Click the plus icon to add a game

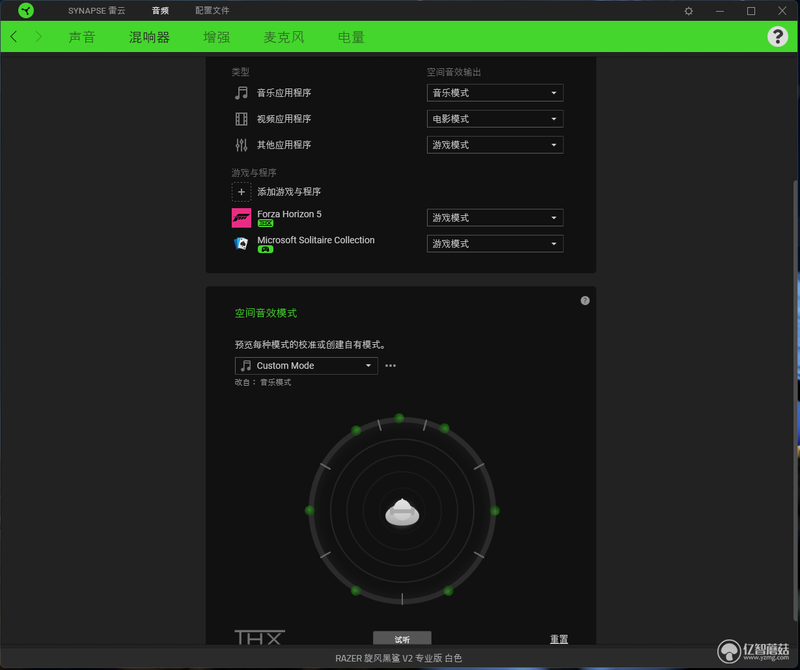click(x=241, y=192)
